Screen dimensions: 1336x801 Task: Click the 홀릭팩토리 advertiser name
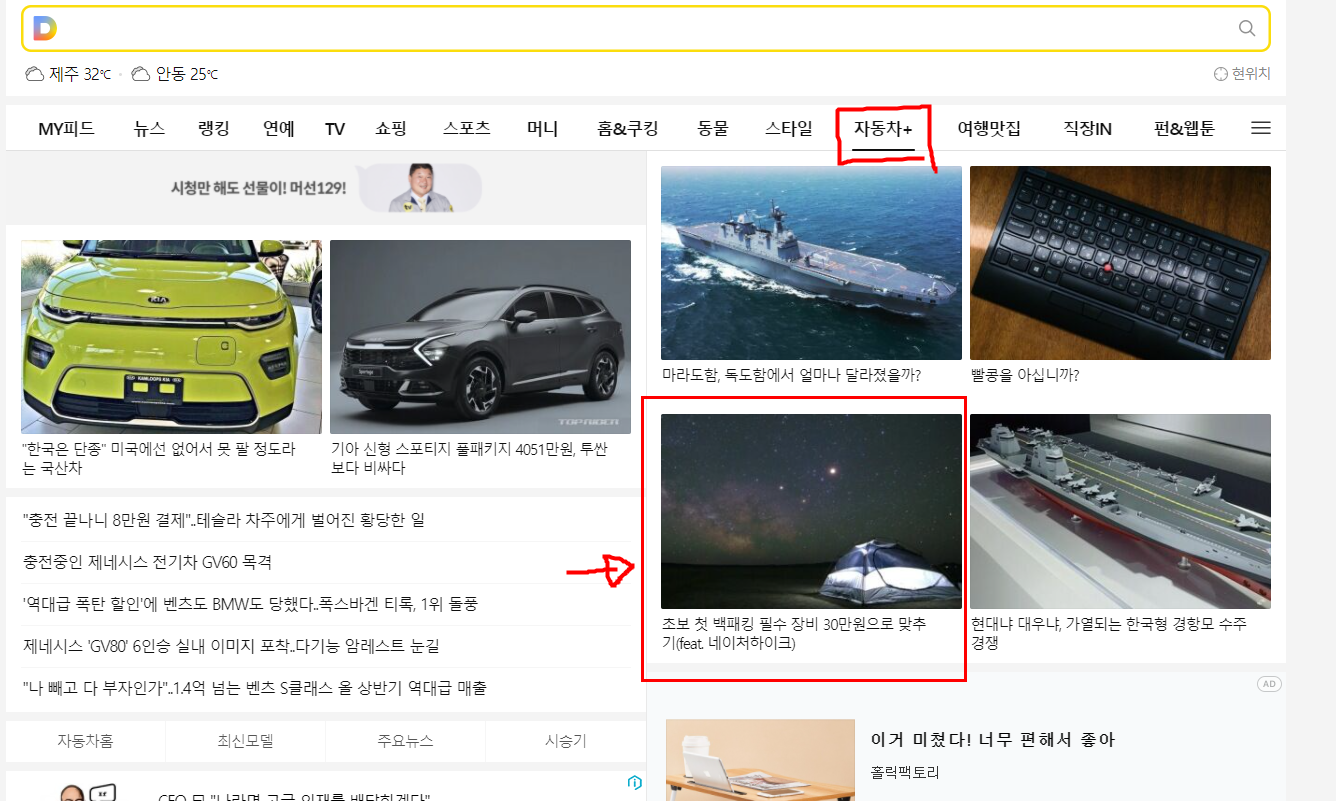pyautogui.click(x=905, y=772)
